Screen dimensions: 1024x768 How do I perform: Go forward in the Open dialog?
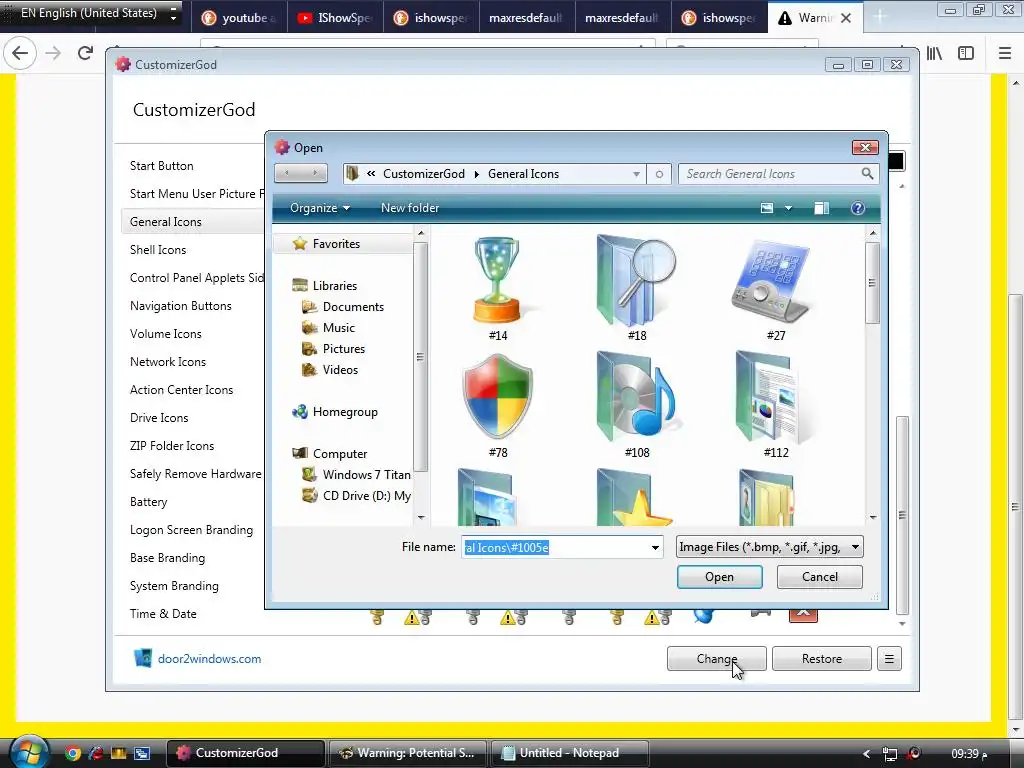click(315, 173)
